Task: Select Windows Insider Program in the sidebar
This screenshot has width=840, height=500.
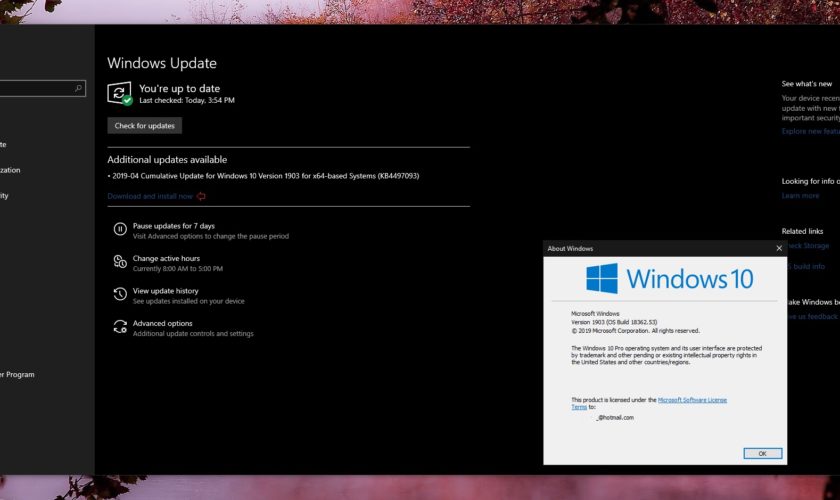Action: coord(18,375)
